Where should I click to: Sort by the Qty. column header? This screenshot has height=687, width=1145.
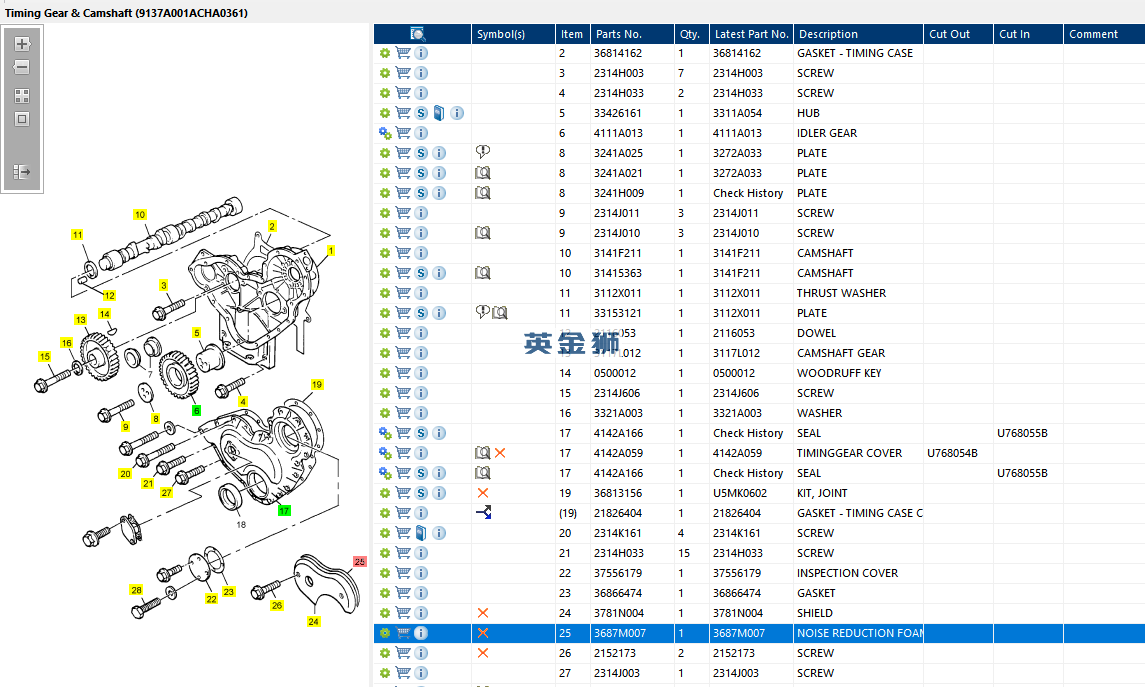[x=692, y=34]
